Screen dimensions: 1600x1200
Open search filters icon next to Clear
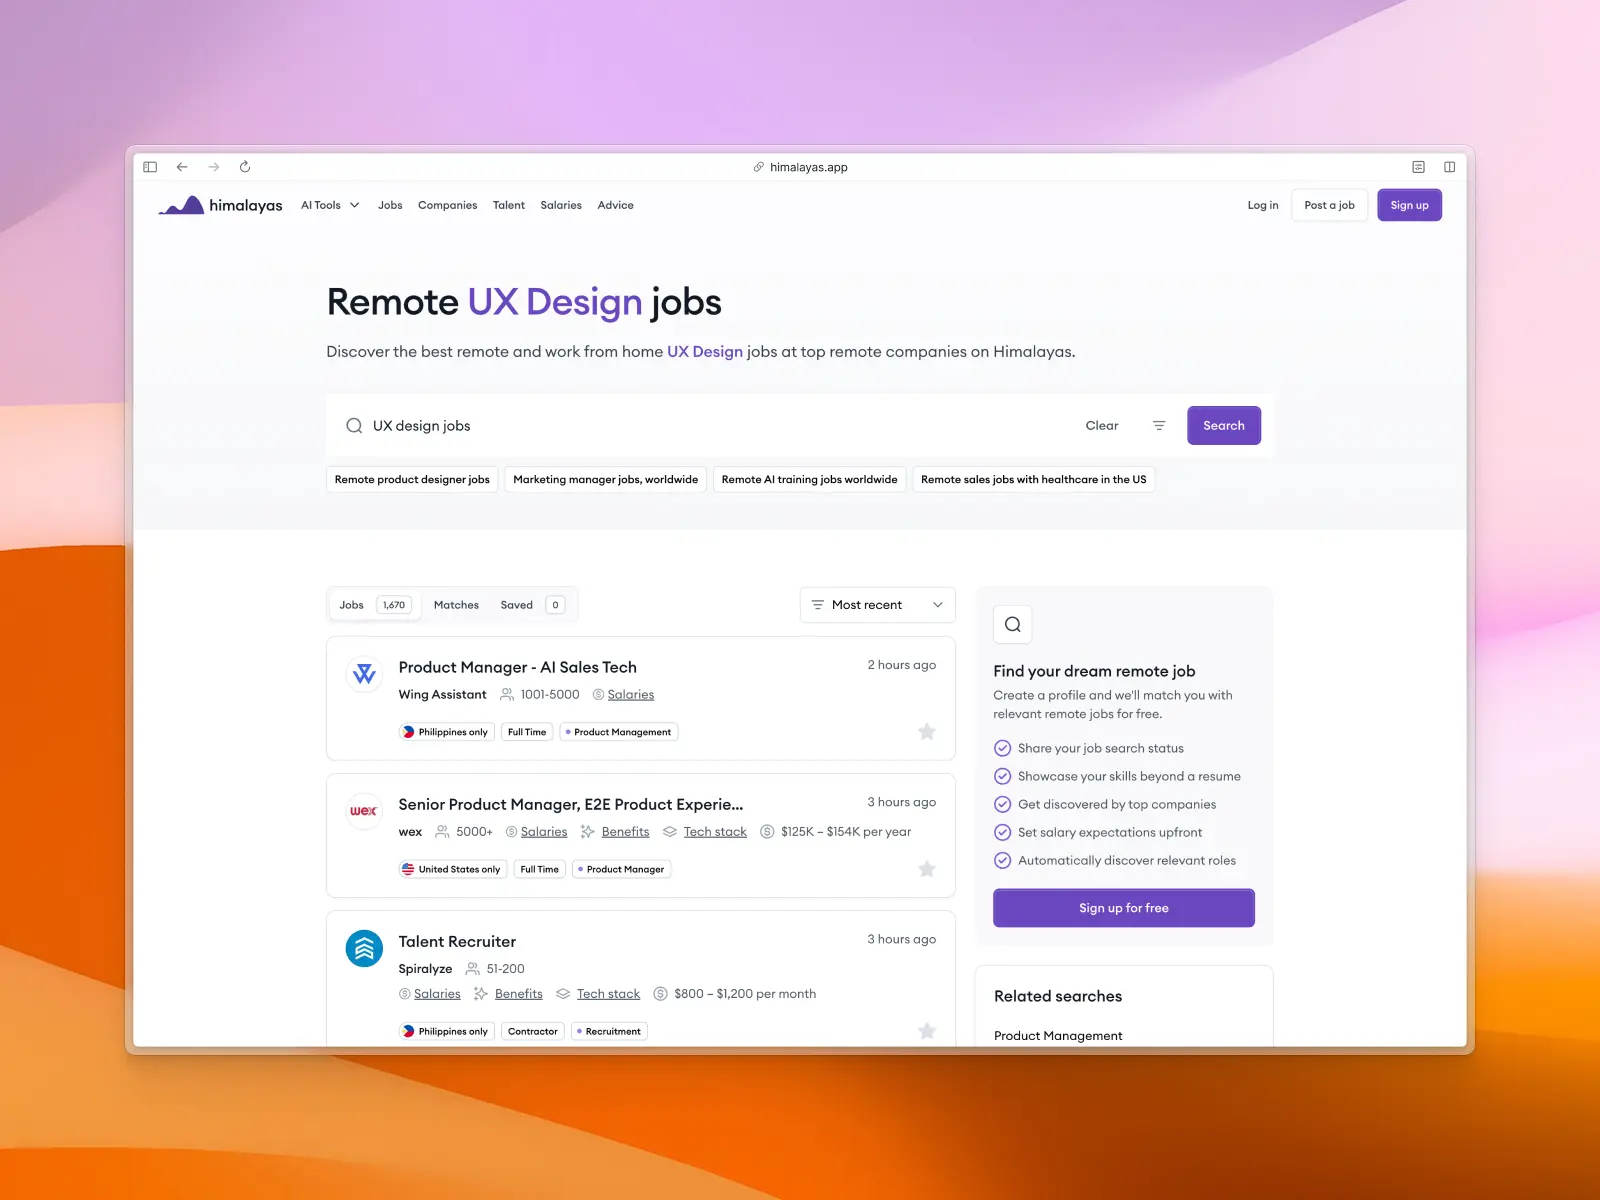[1159, 426]
